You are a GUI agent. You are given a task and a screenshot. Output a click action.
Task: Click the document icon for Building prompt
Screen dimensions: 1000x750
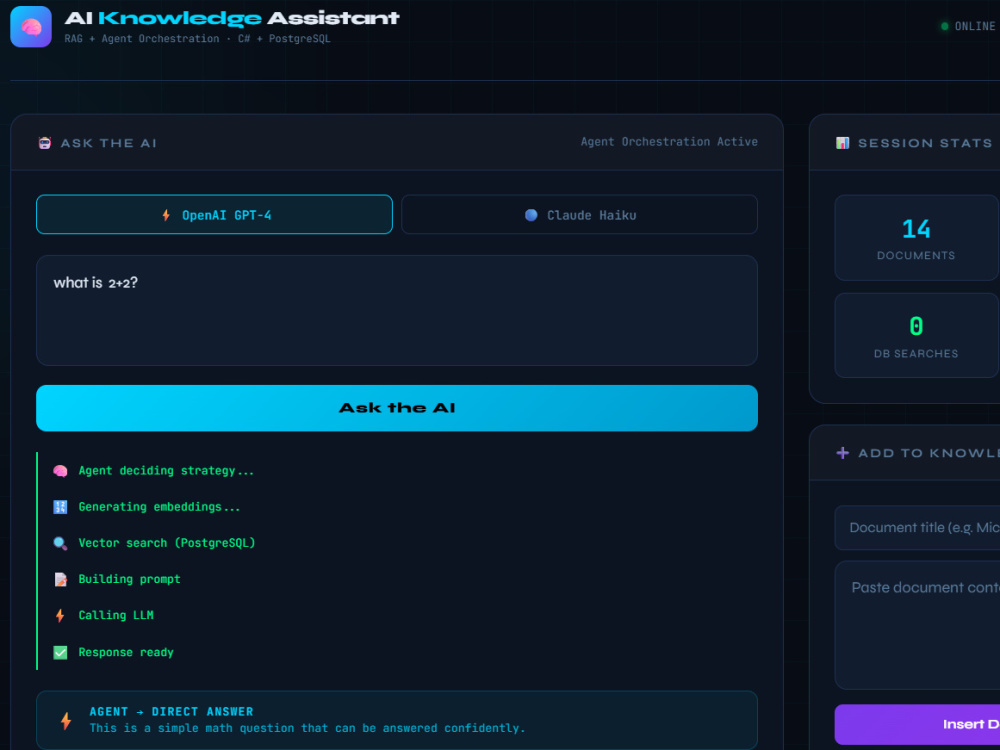click(x=60, y=579)
